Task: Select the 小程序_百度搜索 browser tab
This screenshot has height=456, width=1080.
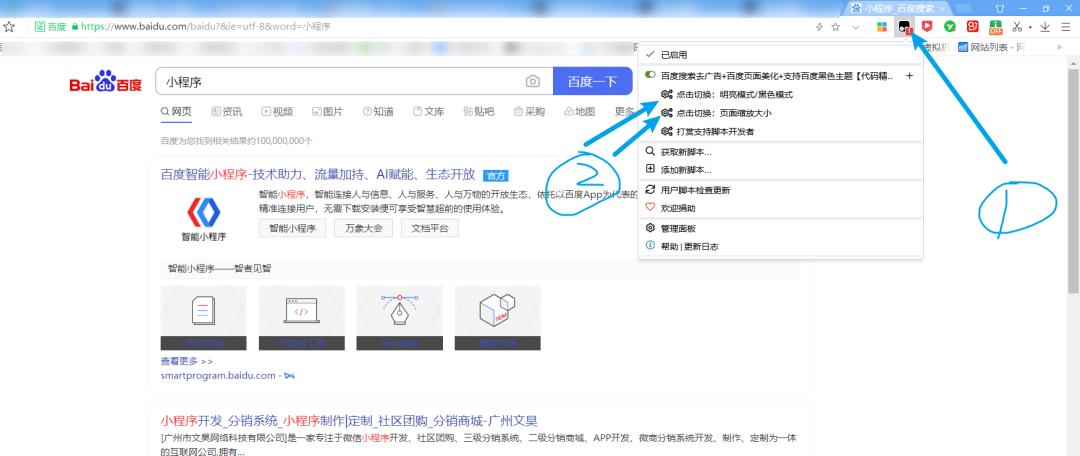Action: point(899,8)
